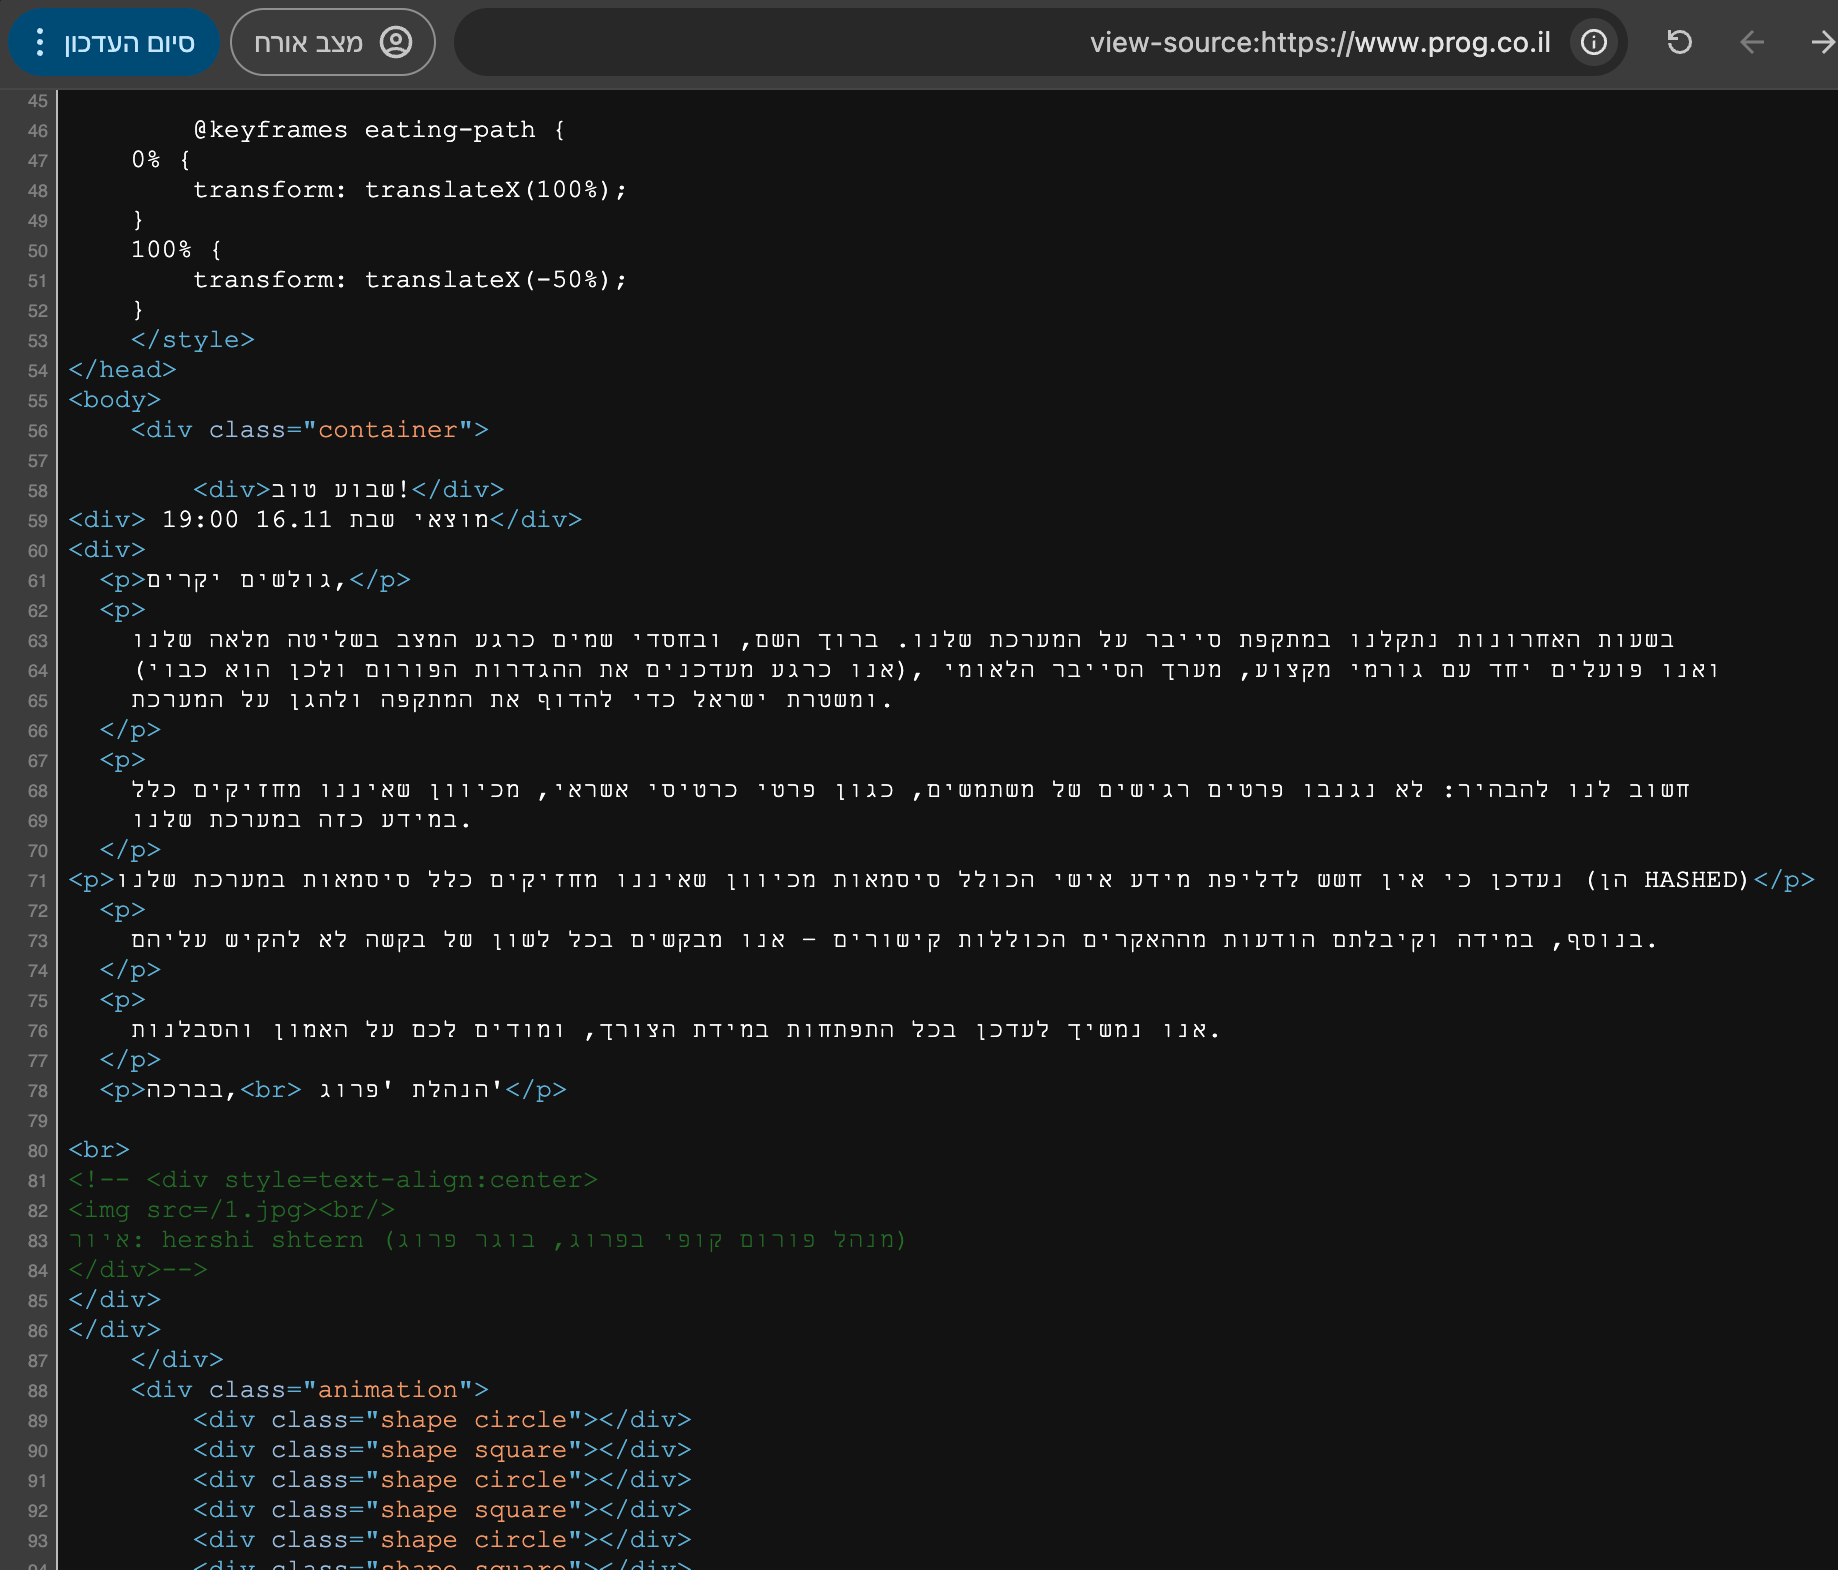Click the '</head>' closing tag
This screenshot has width=1838, height=1570.
pyautogui.click(x=122, y=370)
